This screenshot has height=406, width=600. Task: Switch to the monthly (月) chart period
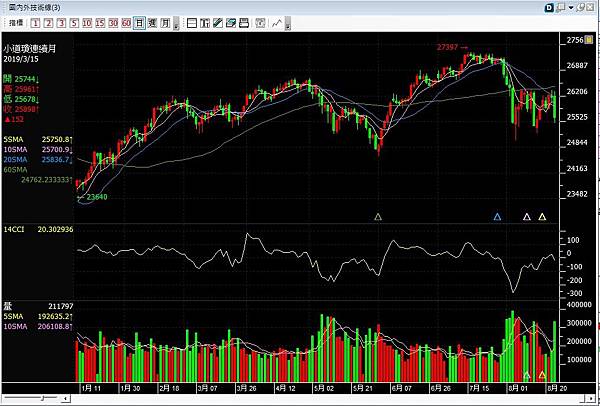165,23
